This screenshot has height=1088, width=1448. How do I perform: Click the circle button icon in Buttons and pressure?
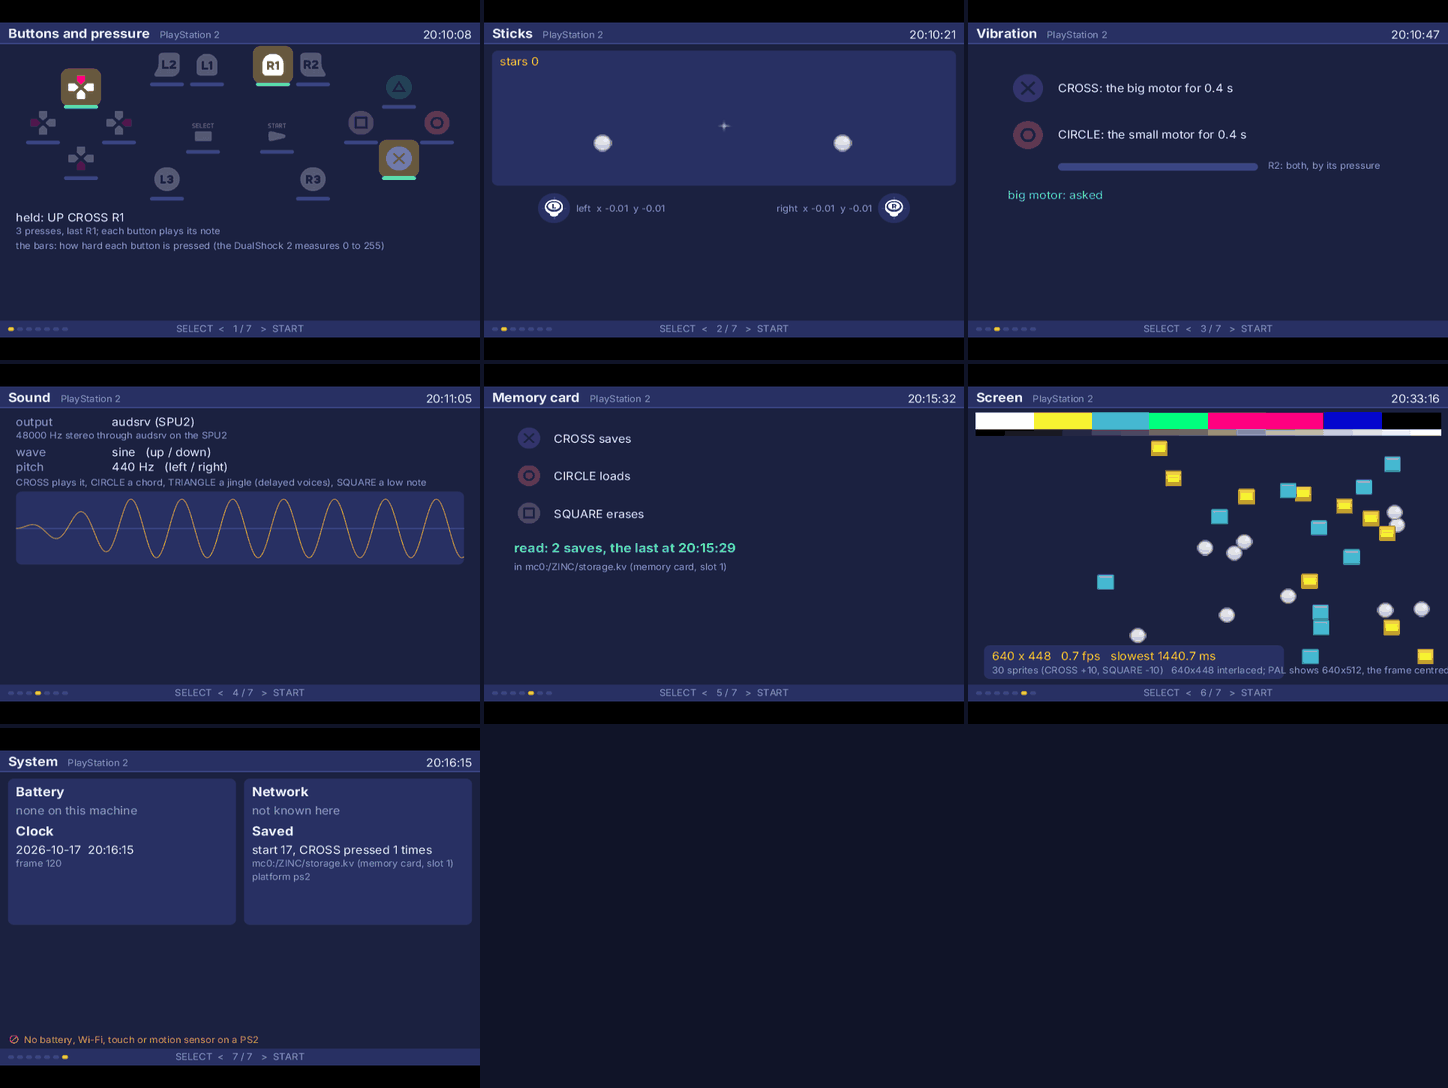(x=437, y=123)
